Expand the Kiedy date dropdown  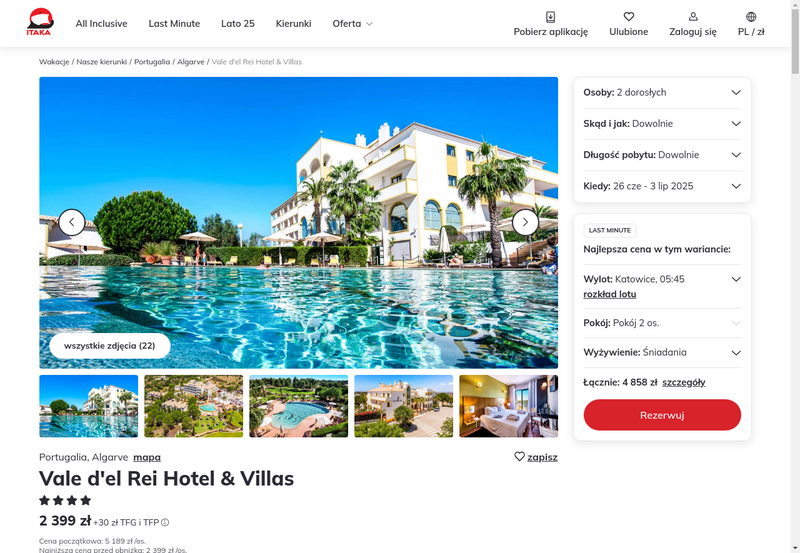pos(662,186)
